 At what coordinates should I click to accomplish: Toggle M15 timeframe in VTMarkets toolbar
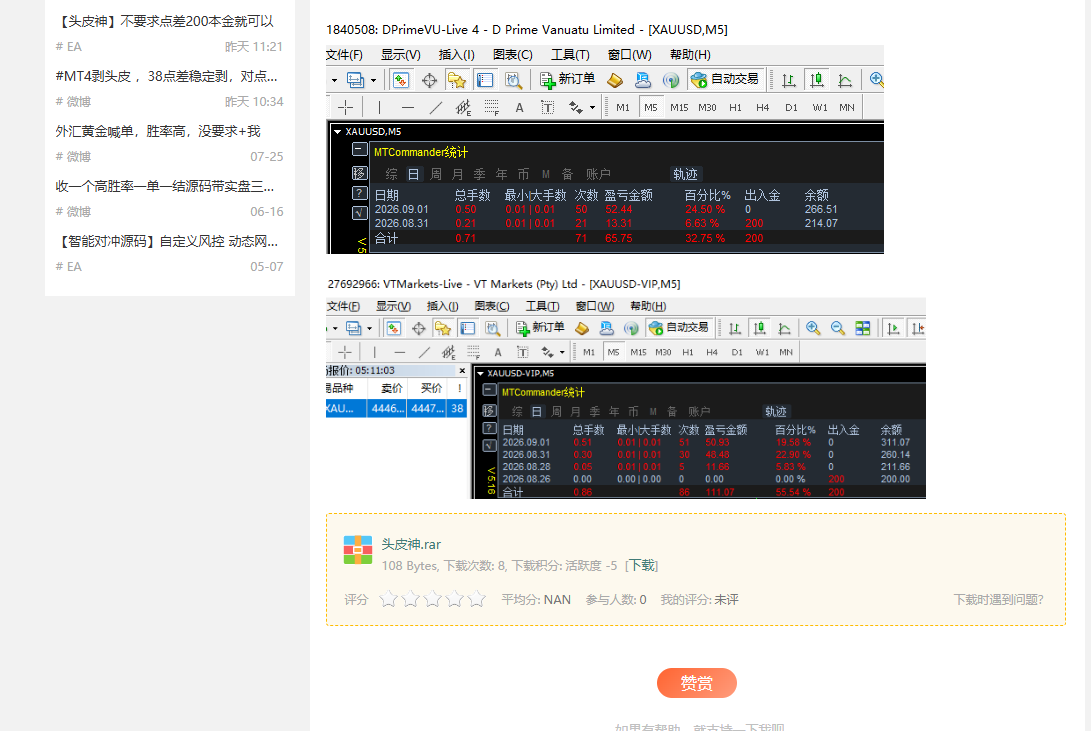(638, 352)
